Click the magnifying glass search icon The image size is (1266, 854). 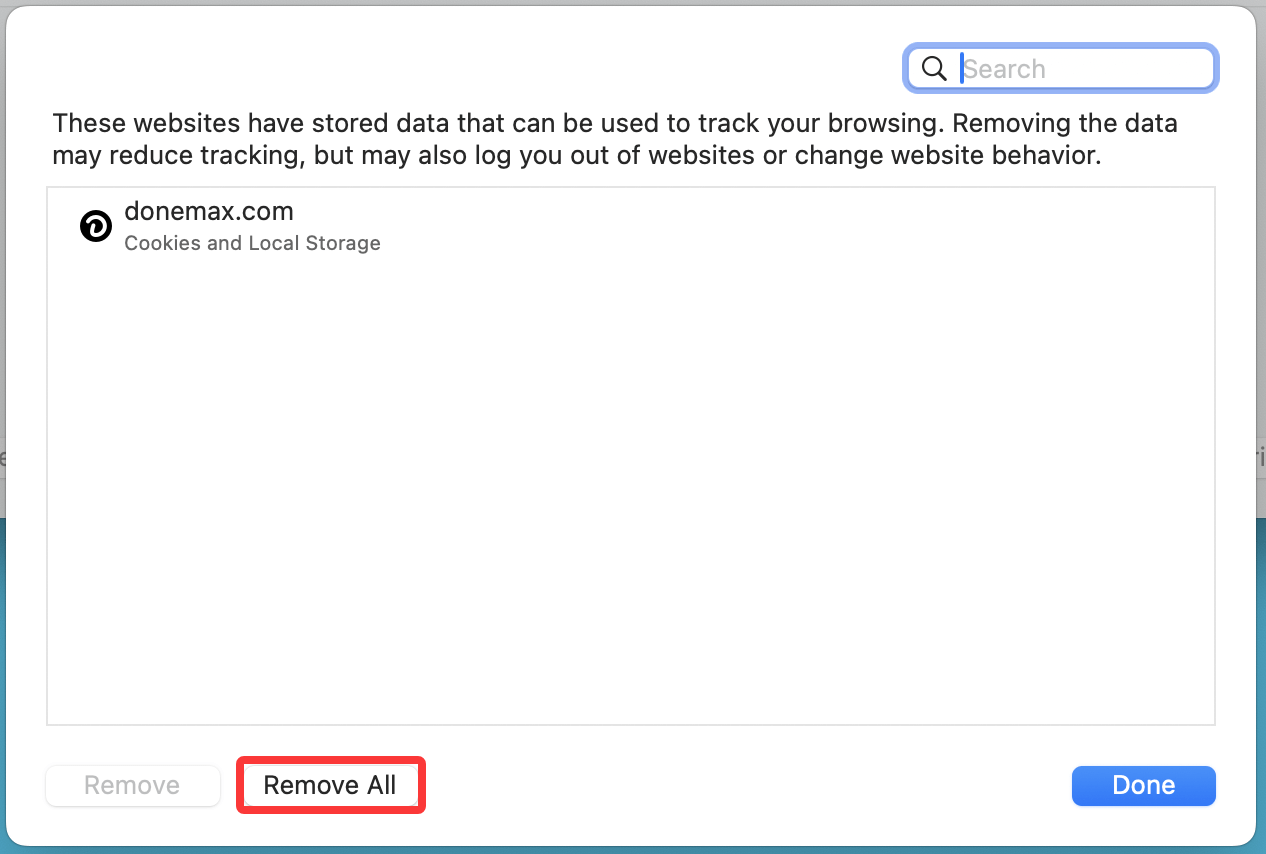point(934,68)
